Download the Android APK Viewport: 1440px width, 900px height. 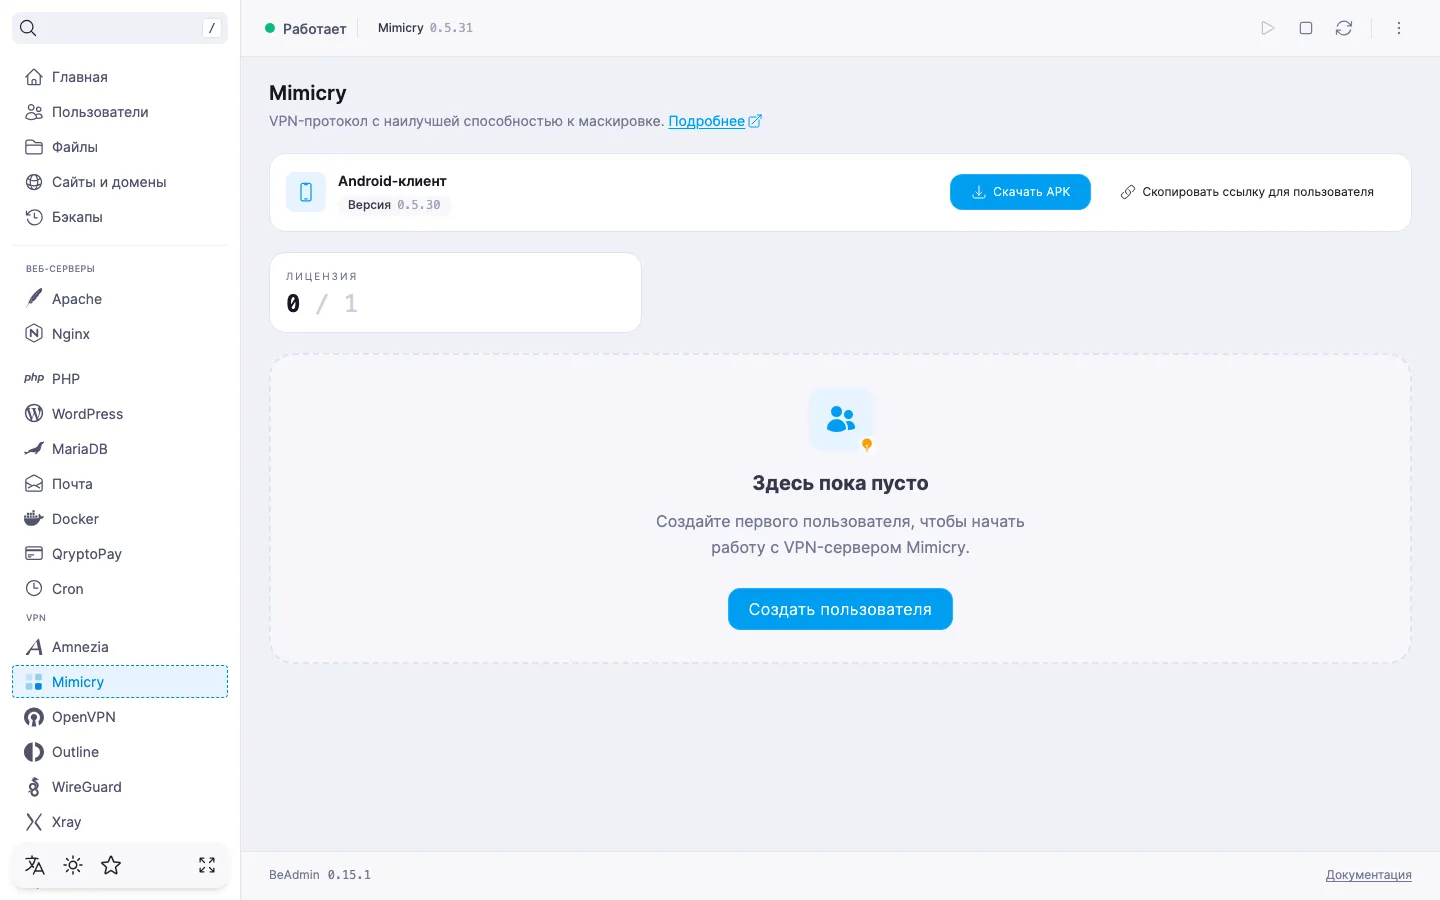tap(1020, 192)
